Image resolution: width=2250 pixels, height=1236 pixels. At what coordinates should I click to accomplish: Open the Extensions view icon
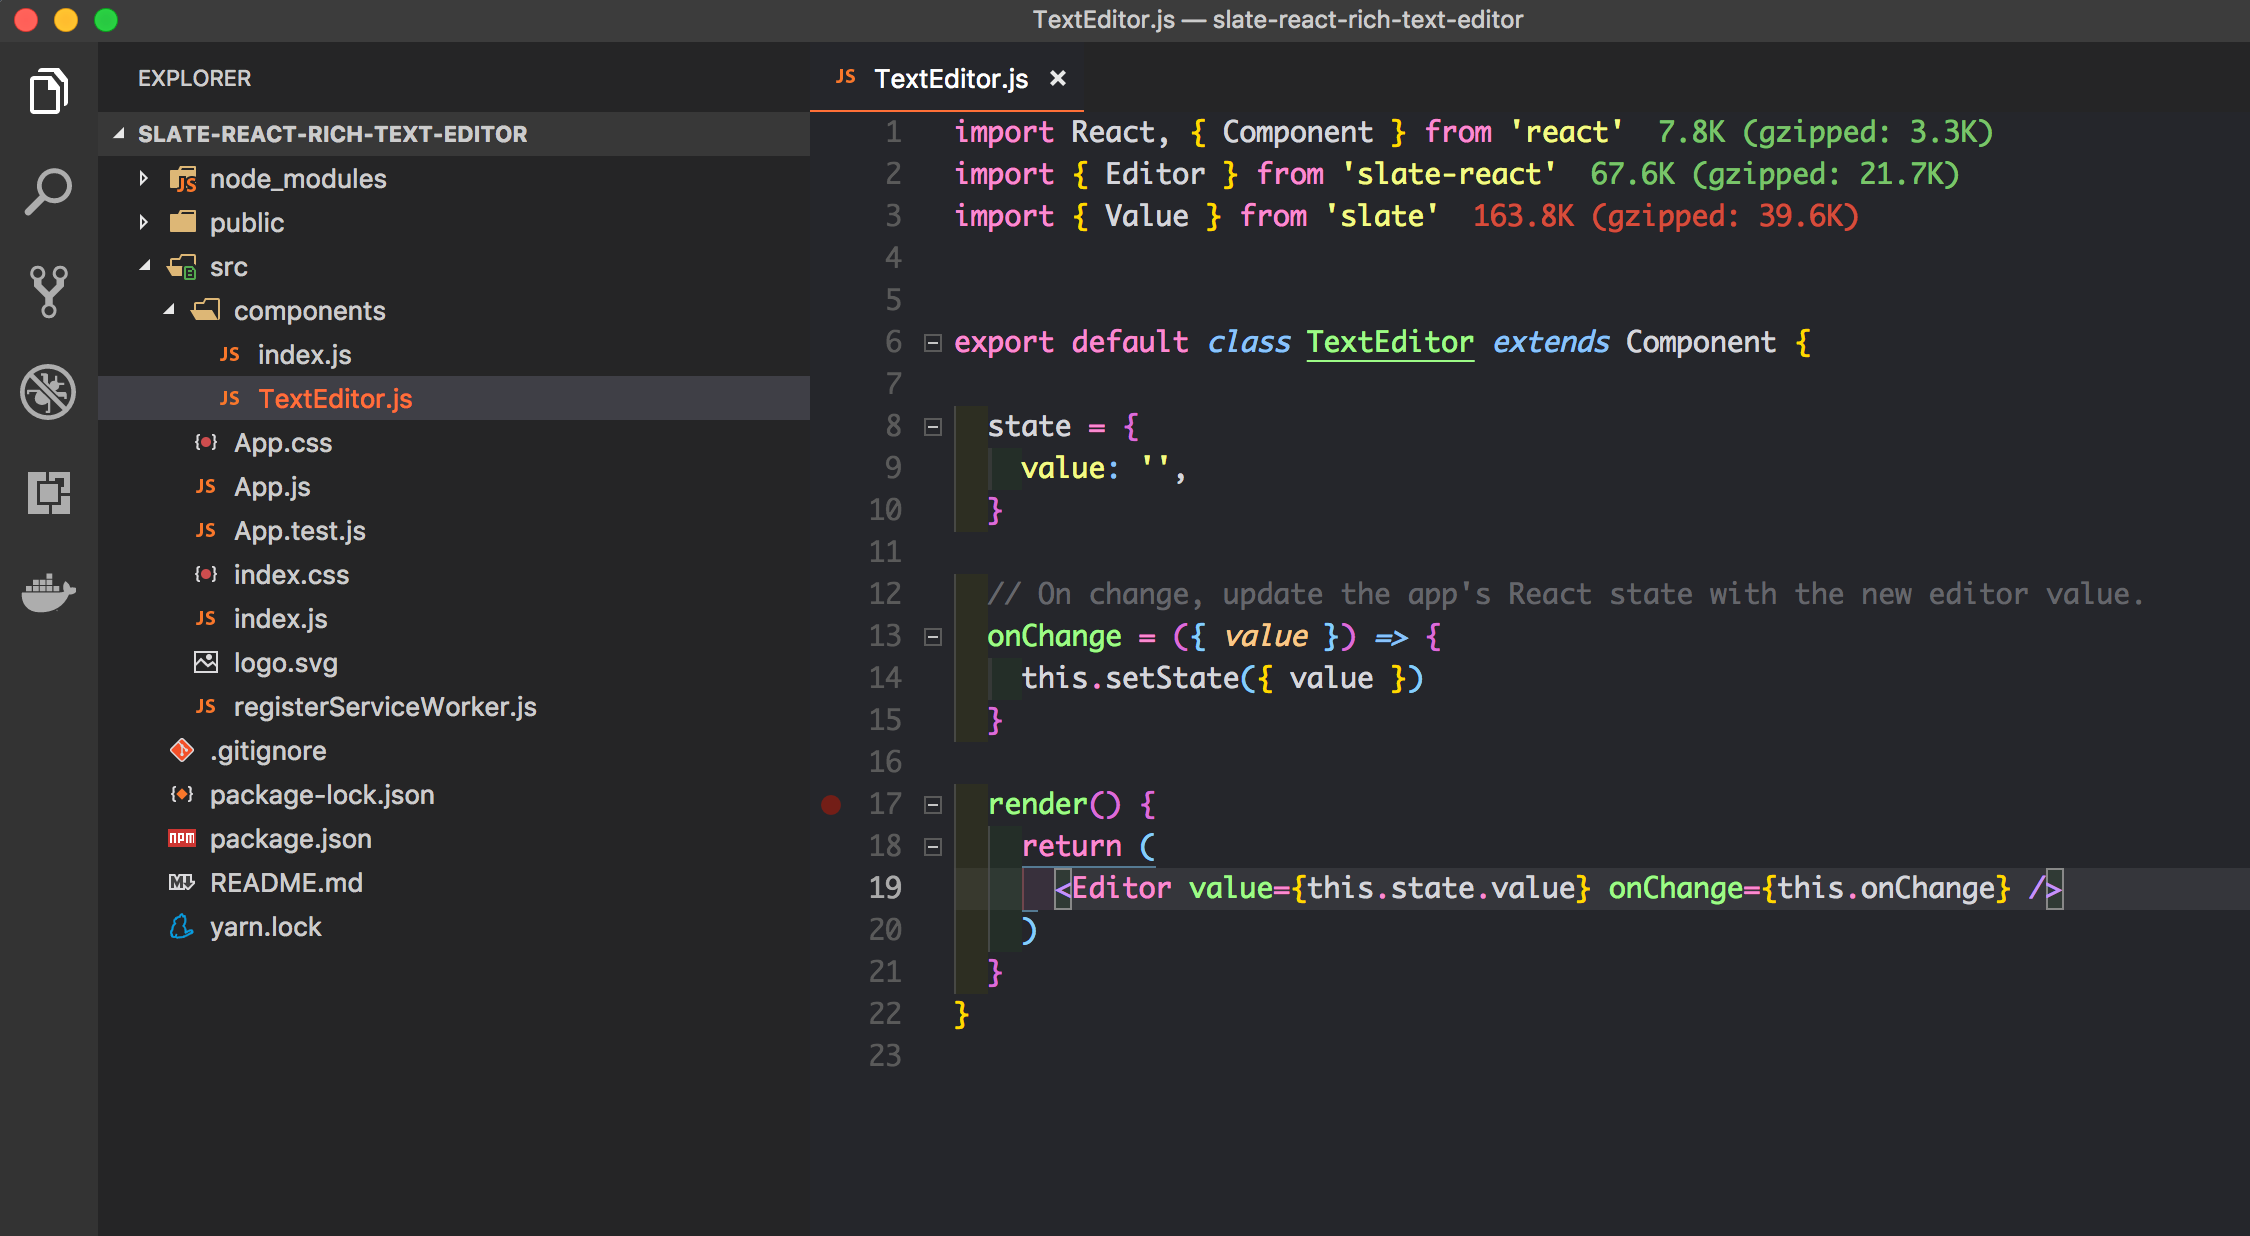coord(48,492)
